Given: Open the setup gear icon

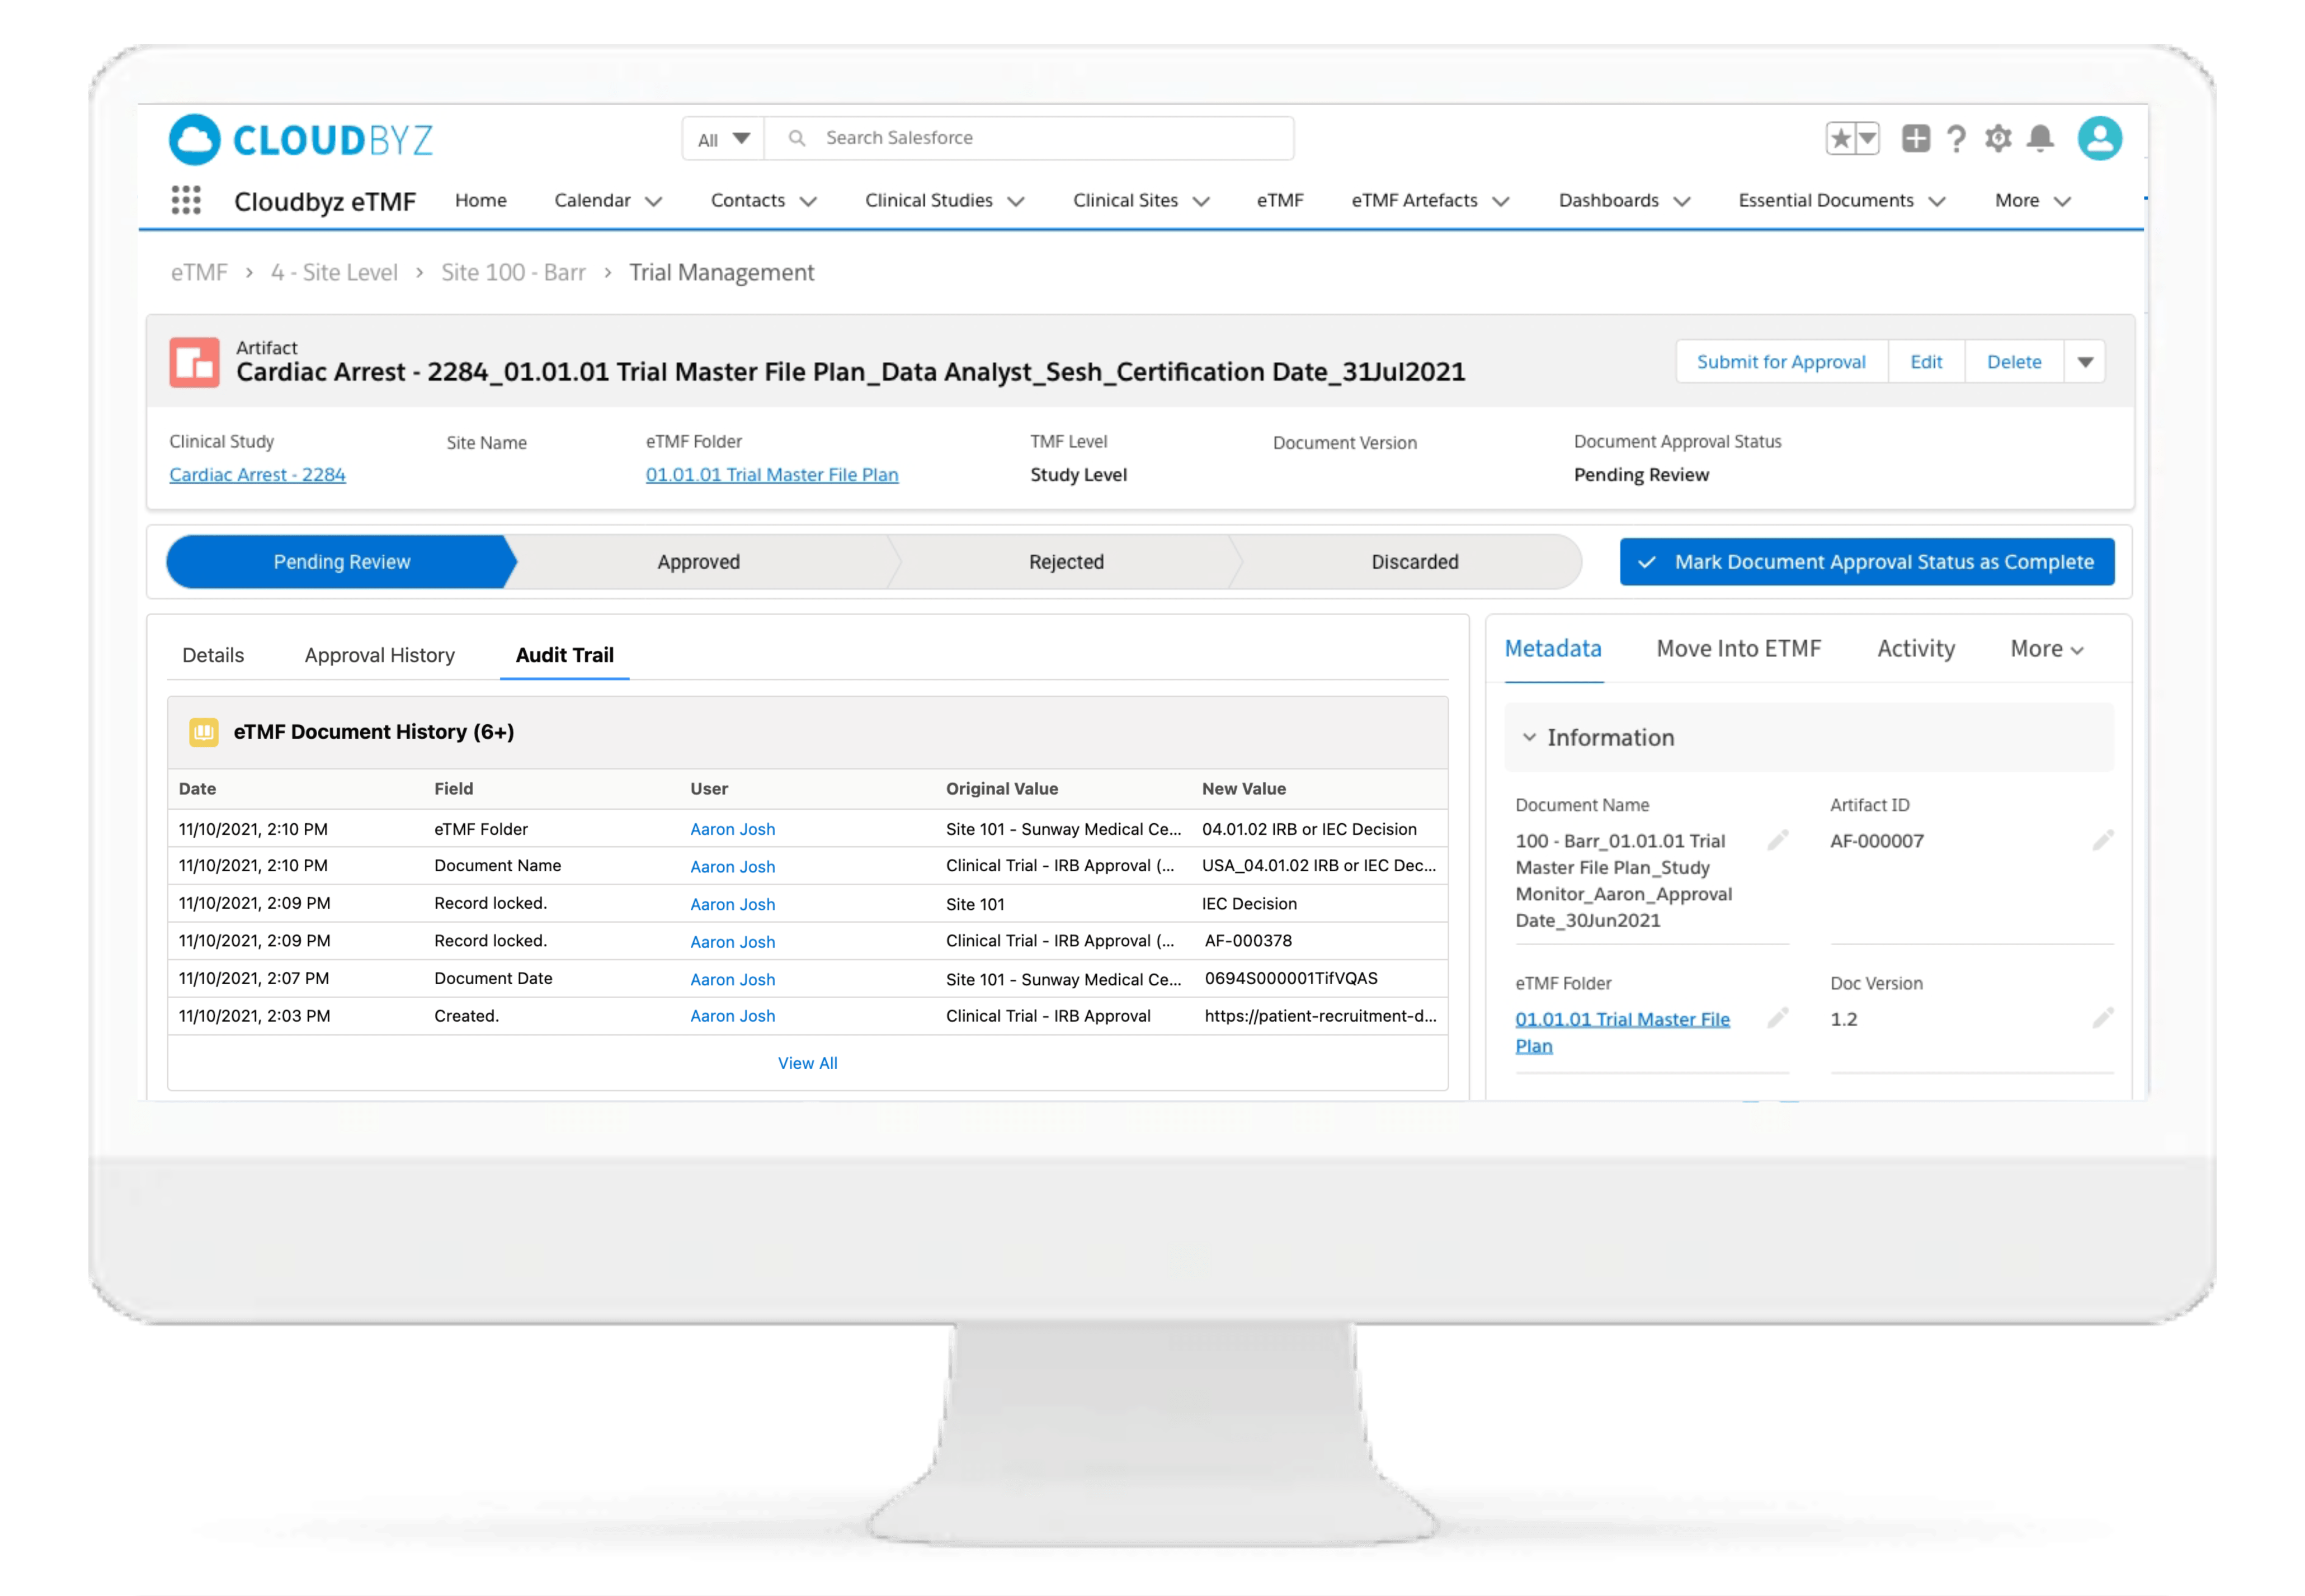Looking at the screenshot, I should [1998, 138].
